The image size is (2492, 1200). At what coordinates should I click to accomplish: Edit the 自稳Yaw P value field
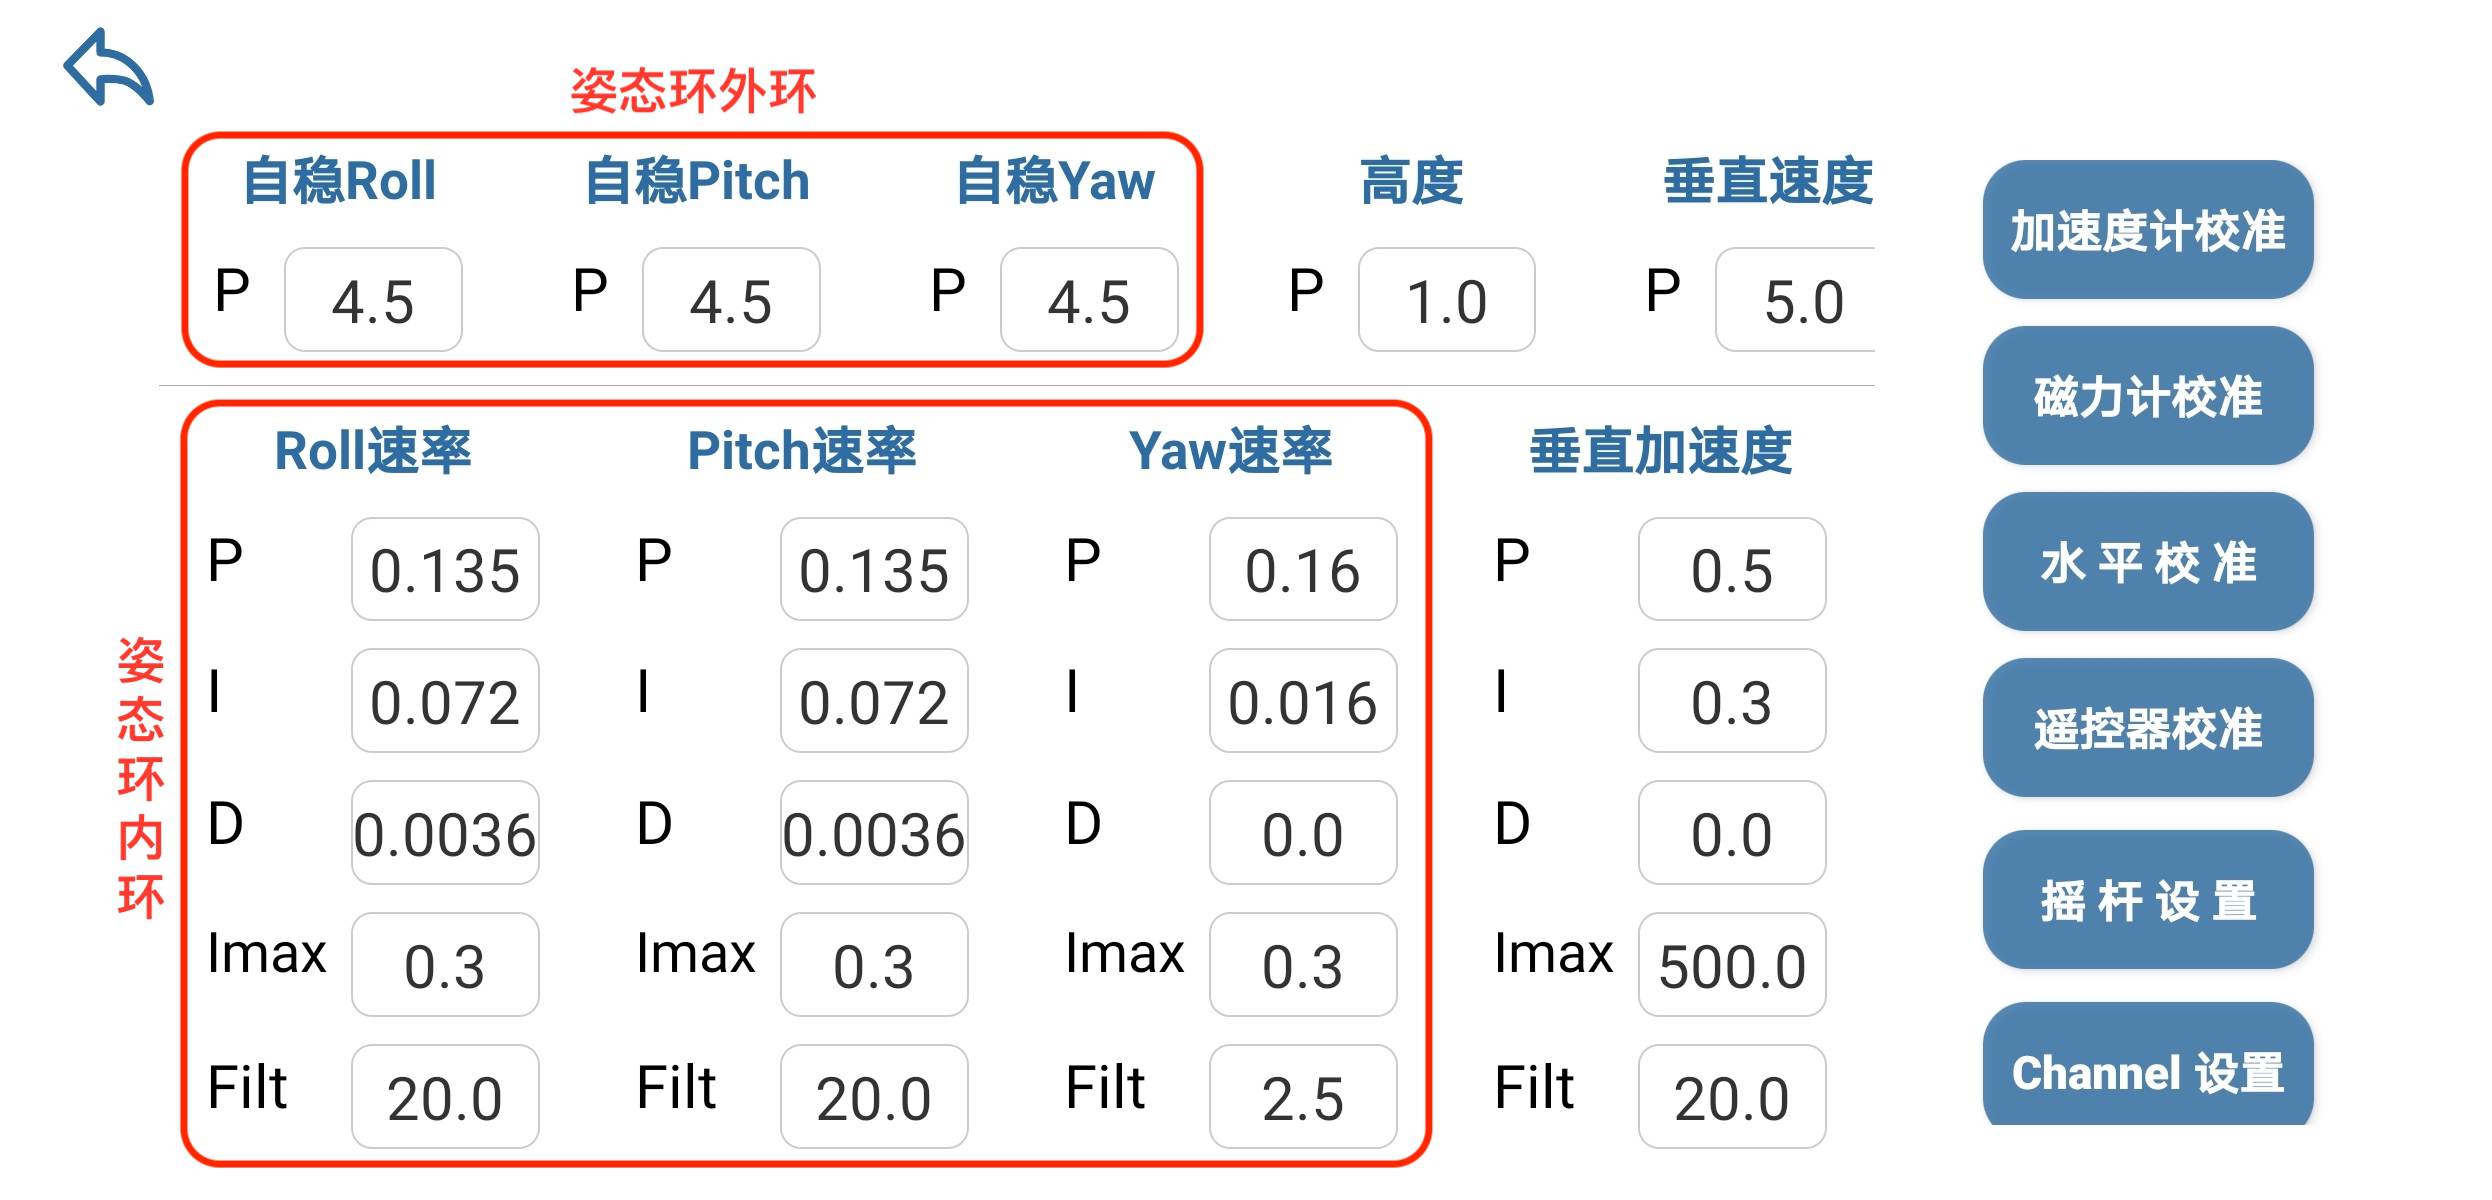click(x=1089, y=300)
